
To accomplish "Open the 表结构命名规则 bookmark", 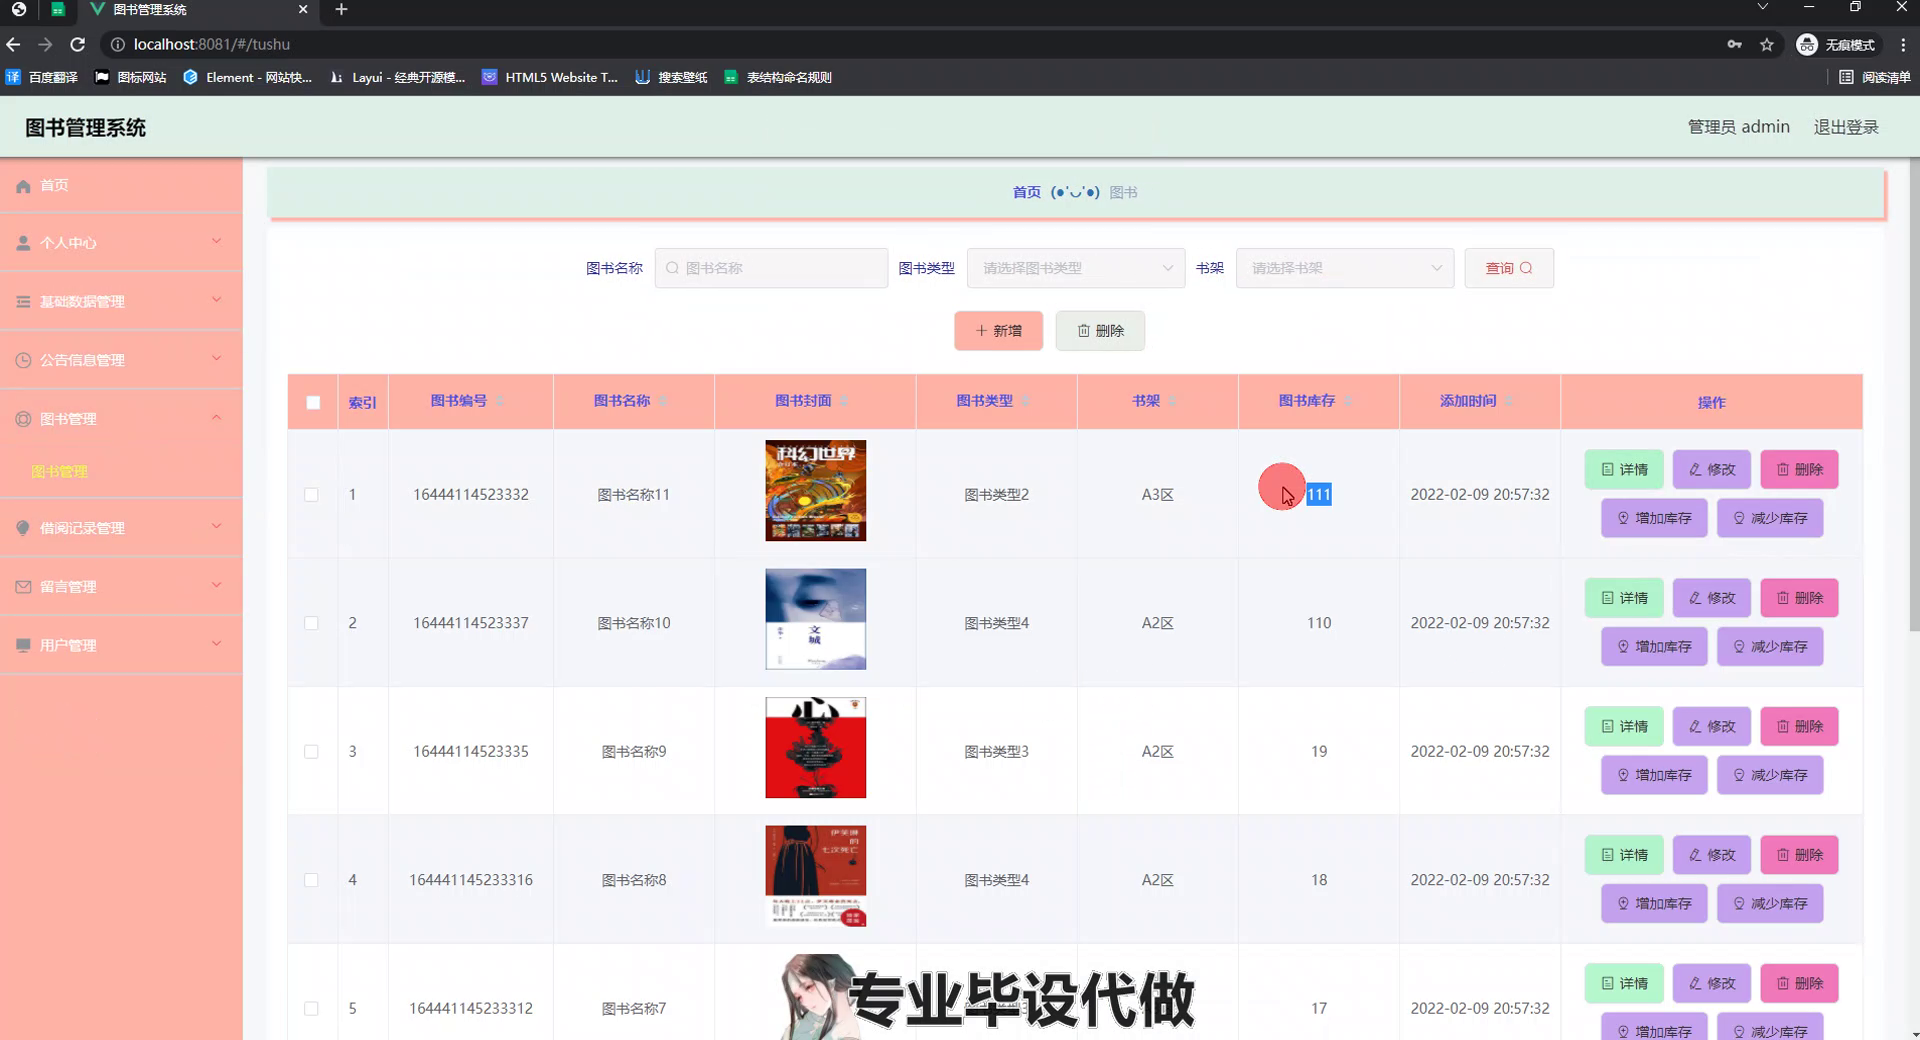I will [778, 77].
